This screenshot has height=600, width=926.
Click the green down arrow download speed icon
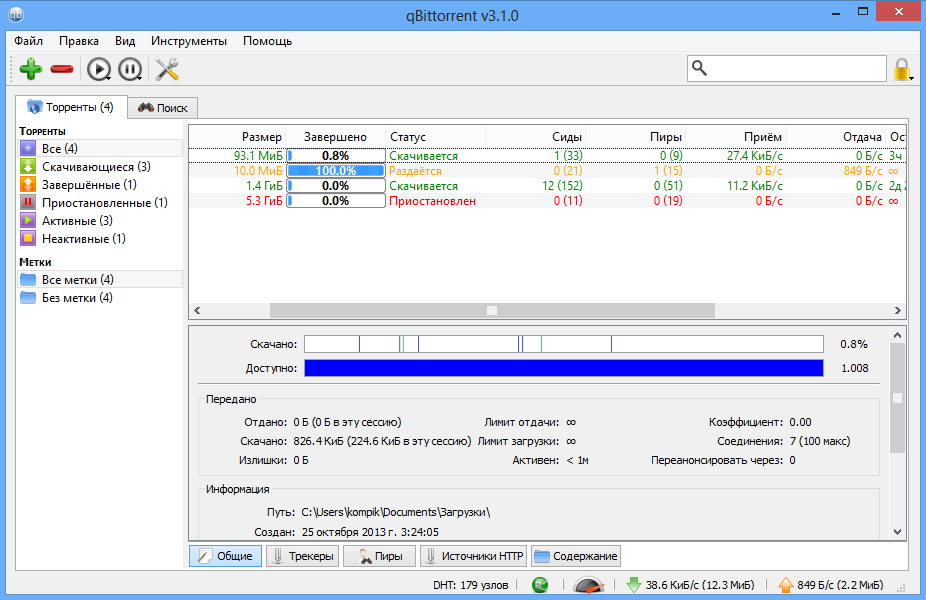634,585
